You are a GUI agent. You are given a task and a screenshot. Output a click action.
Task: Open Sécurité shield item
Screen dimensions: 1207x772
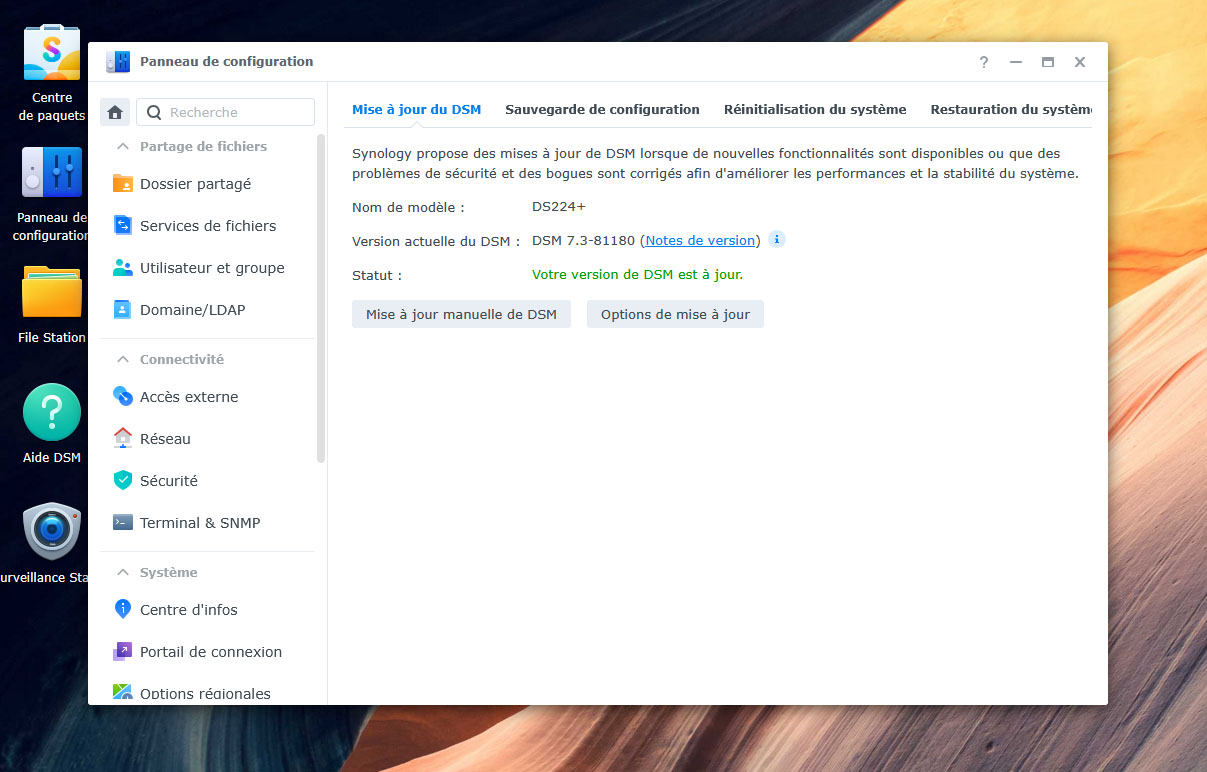tap(168, 481)
